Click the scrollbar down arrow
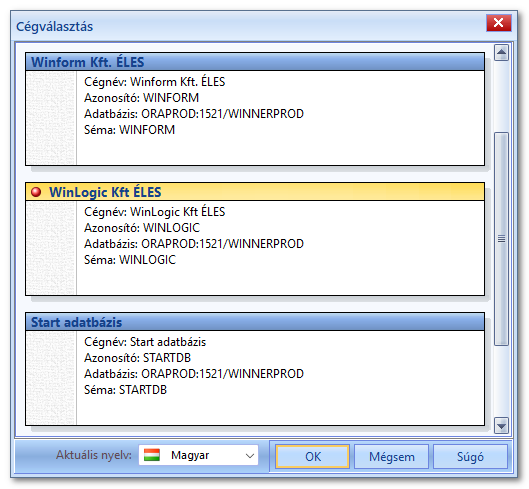This screenshot has height=489, width=529. click(501, 426)
